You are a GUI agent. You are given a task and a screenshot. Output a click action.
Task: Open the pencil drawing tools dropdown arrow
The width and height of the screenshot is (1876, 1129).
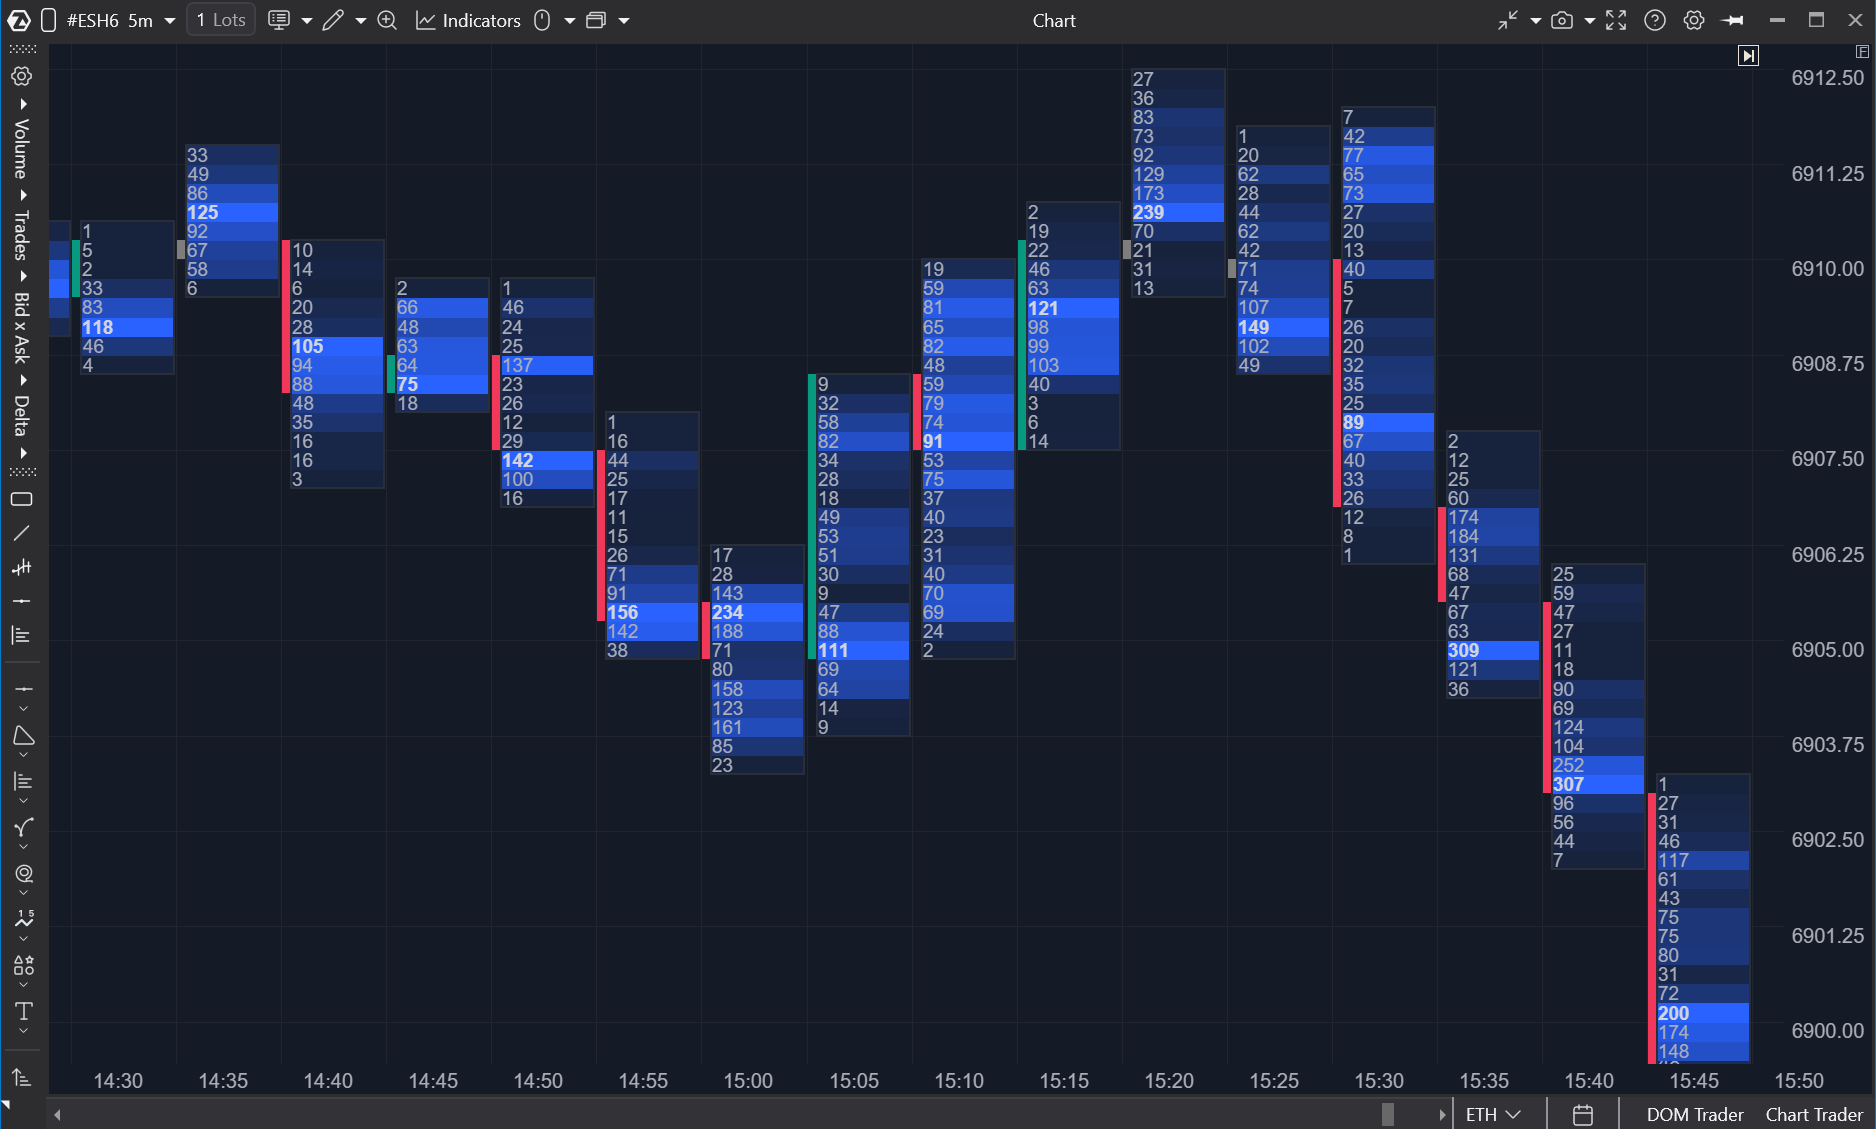tap(360, 21)
